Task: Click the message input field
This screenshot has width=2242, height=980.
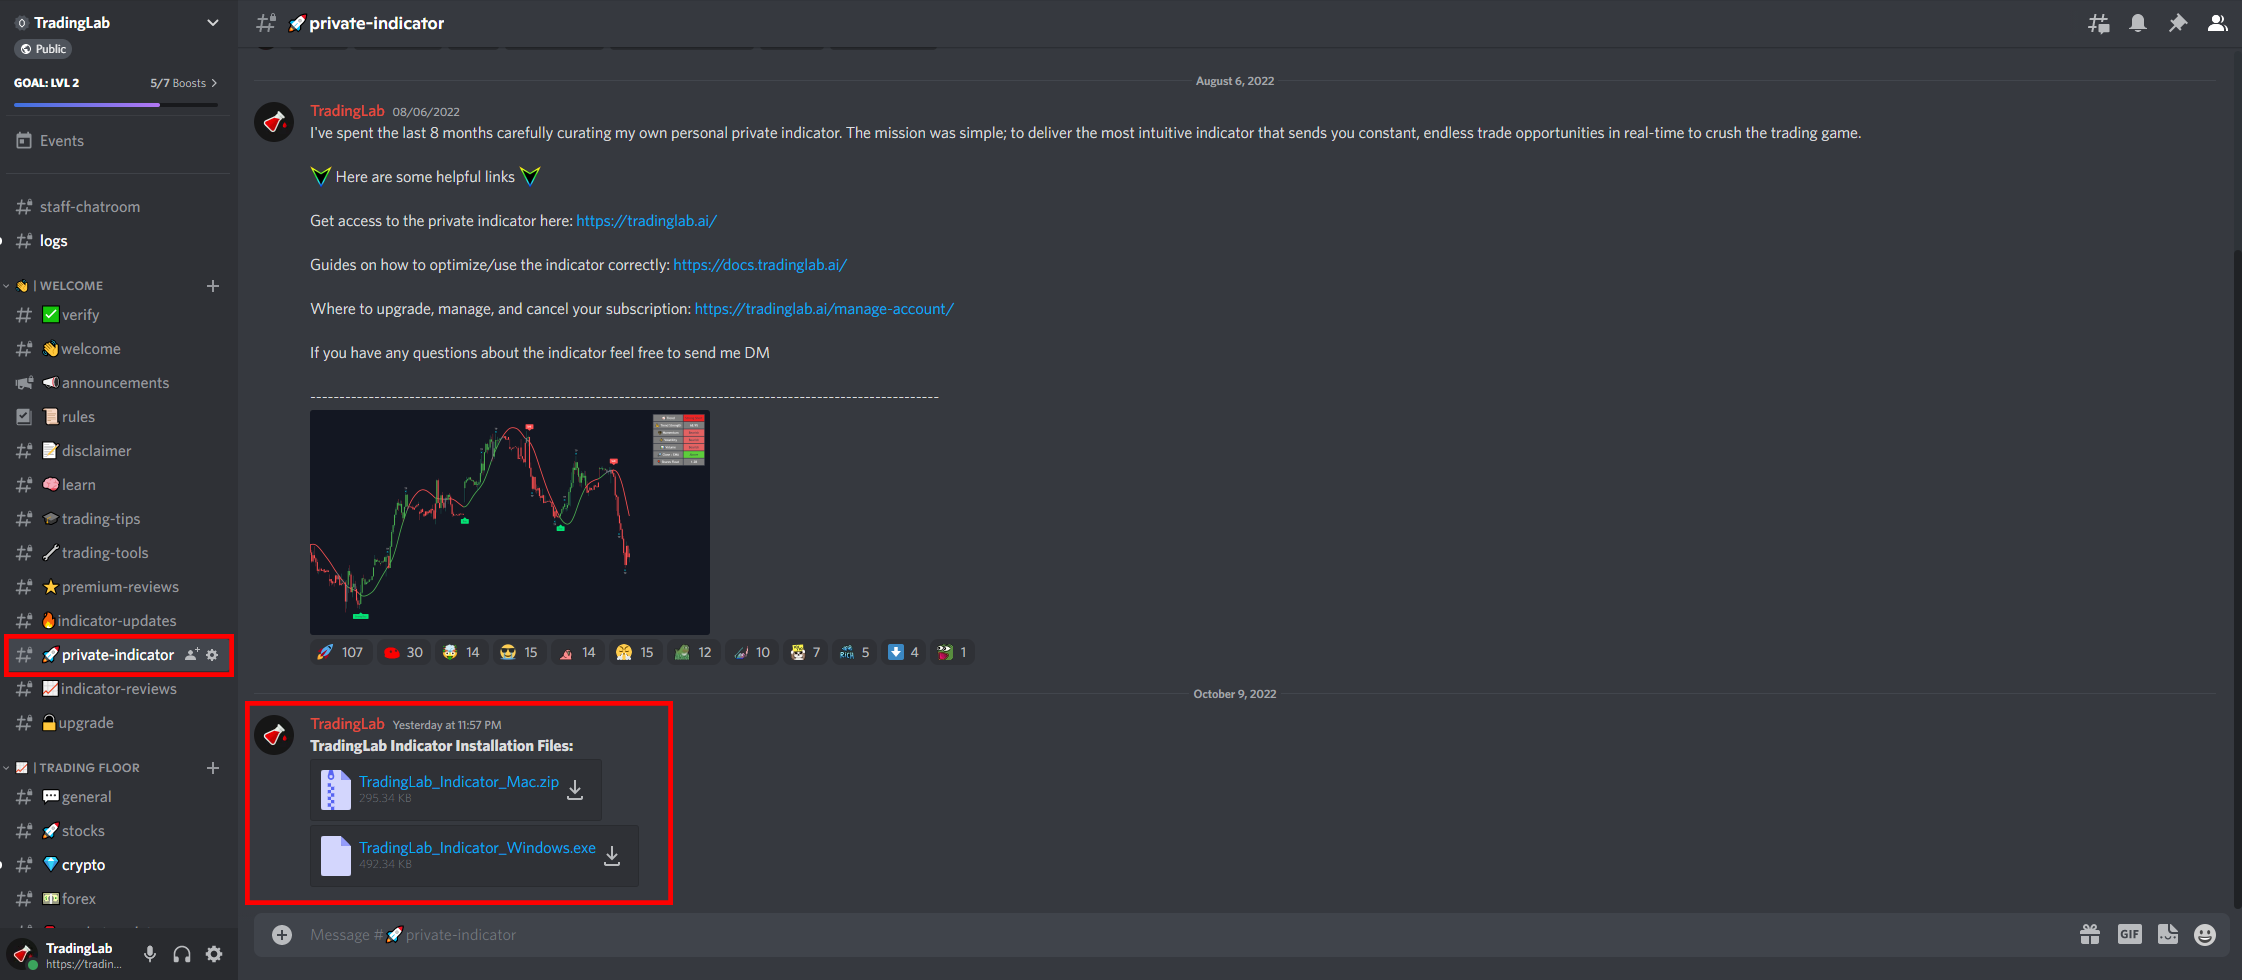Action: 1100,934
